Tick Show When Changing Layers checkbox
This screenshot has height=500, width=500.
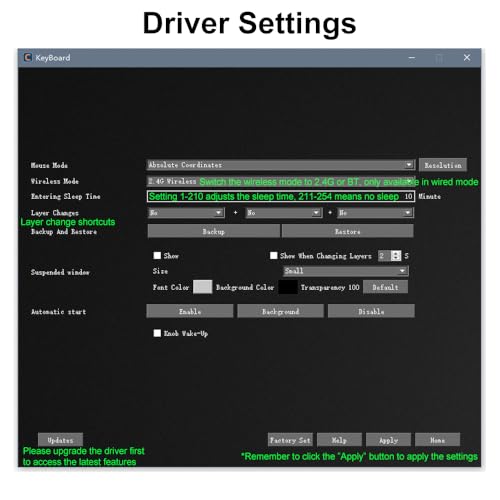point(273,255)
